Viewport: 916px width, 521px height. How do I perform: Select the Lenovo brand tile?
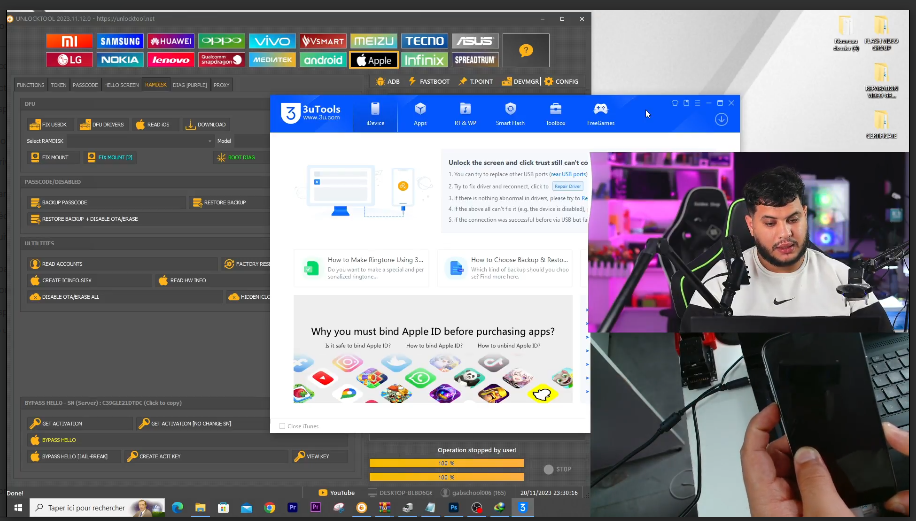point(171,60)
